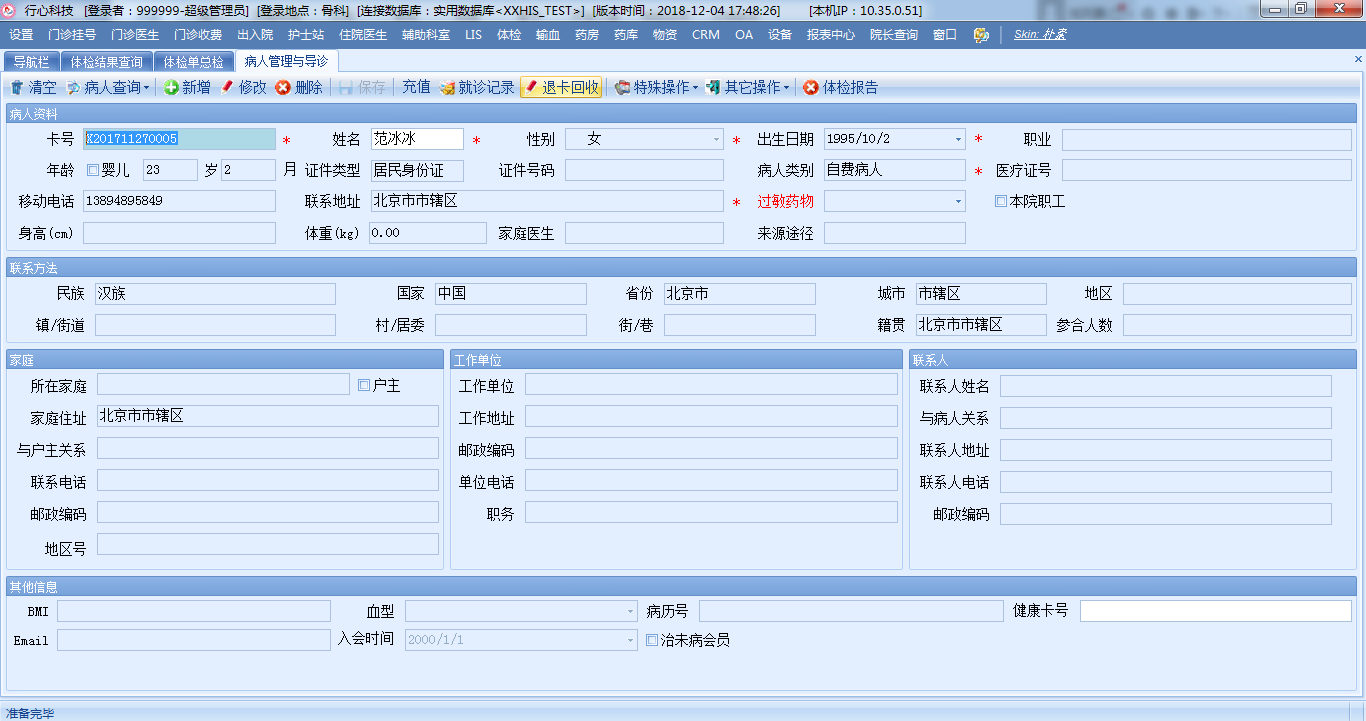This screenshot has height=721, width=1366.
Task: Click the skin icon beside 窗口 menu
Action: click(981, 34)
